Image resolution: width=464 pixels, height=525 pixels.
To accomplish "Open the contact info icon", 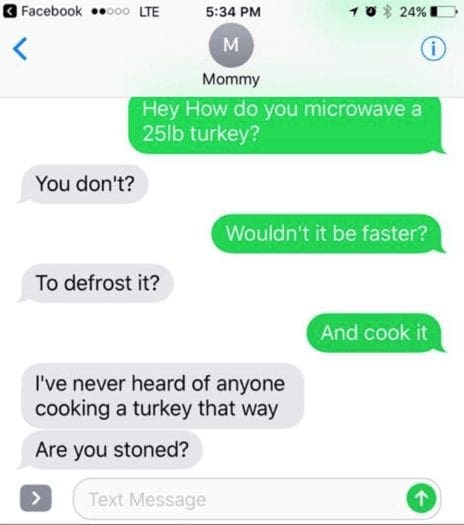I will point(433,49).
